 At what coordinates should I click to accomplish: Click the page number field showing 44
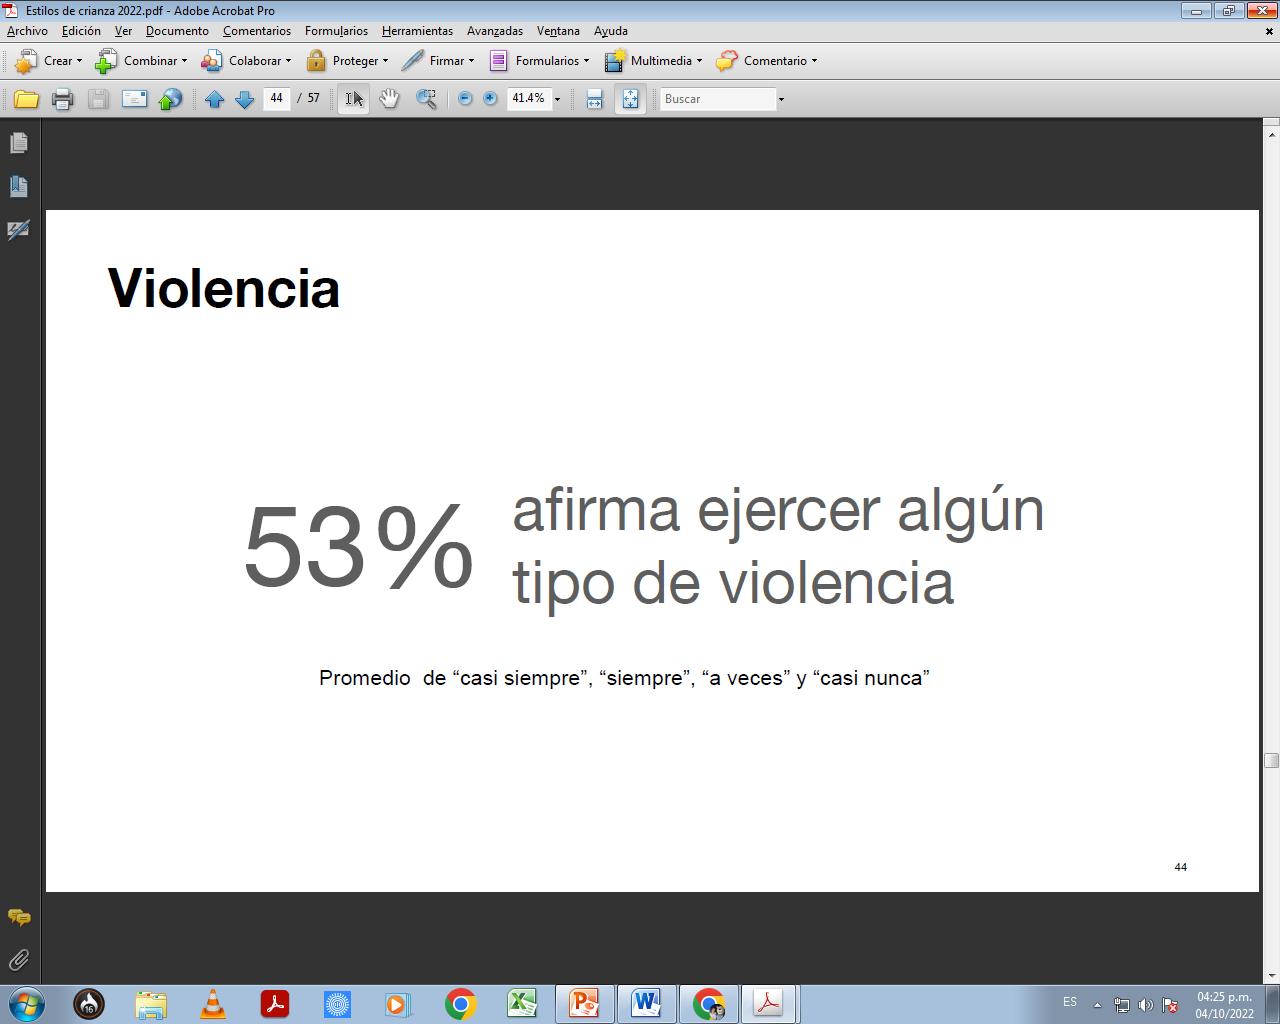(276, 98)
